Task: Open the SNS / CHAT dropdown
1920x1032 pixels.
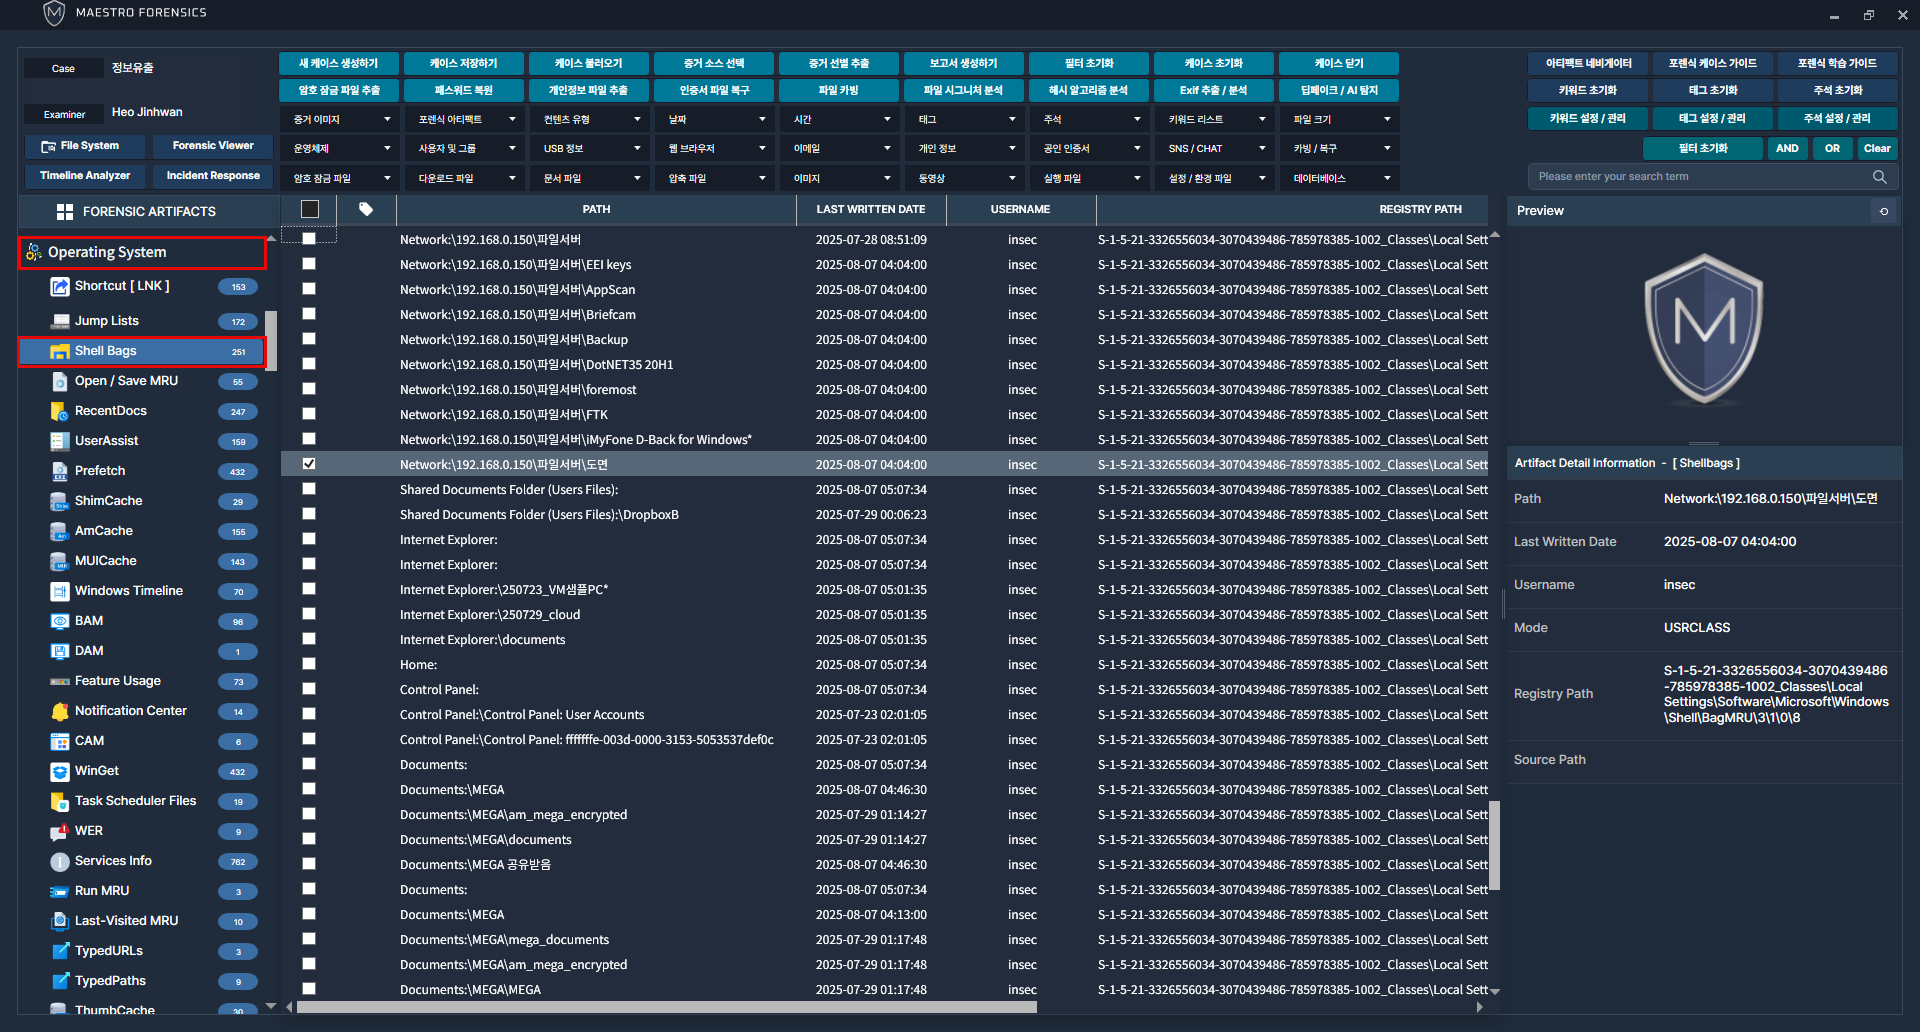Action: (x=1213, y=148)
